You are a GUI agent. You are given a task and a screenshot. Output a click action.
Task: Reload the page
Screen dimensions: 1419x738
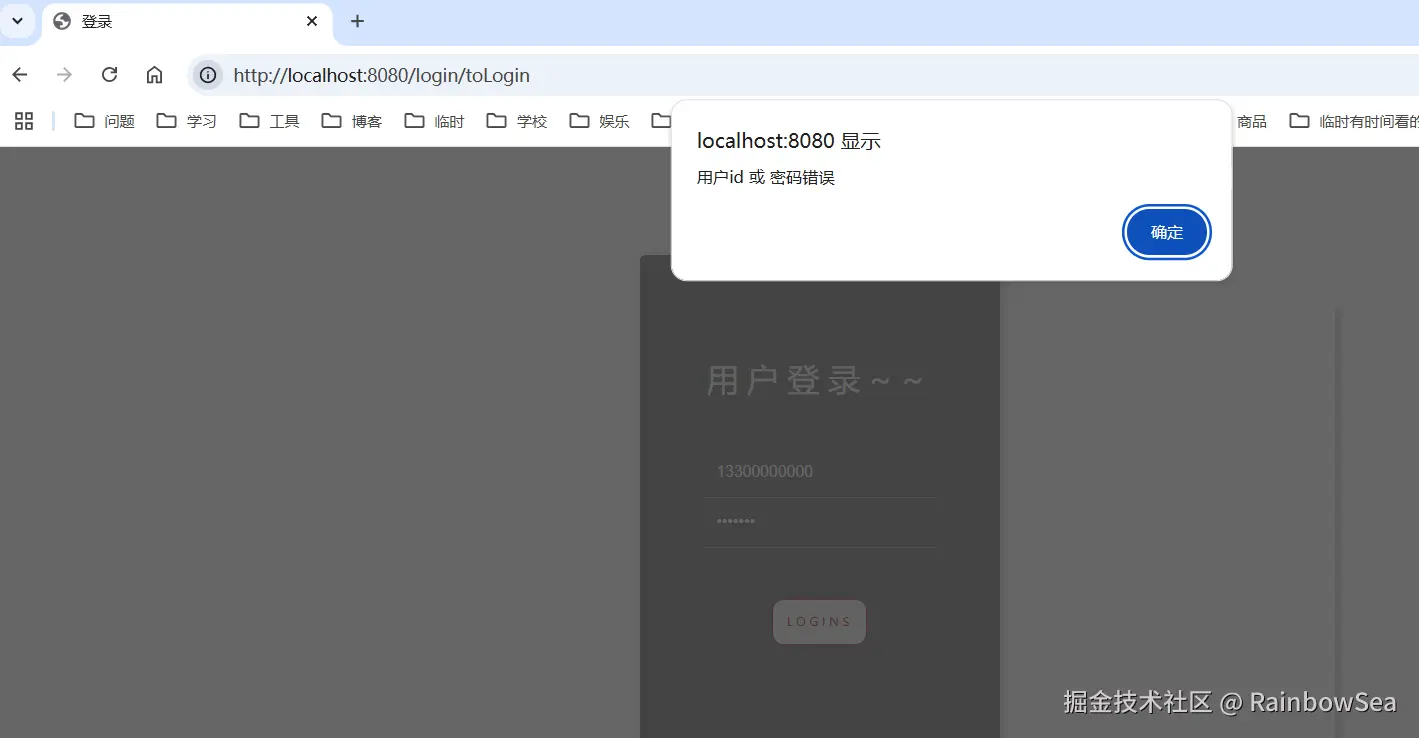[110, 75]
